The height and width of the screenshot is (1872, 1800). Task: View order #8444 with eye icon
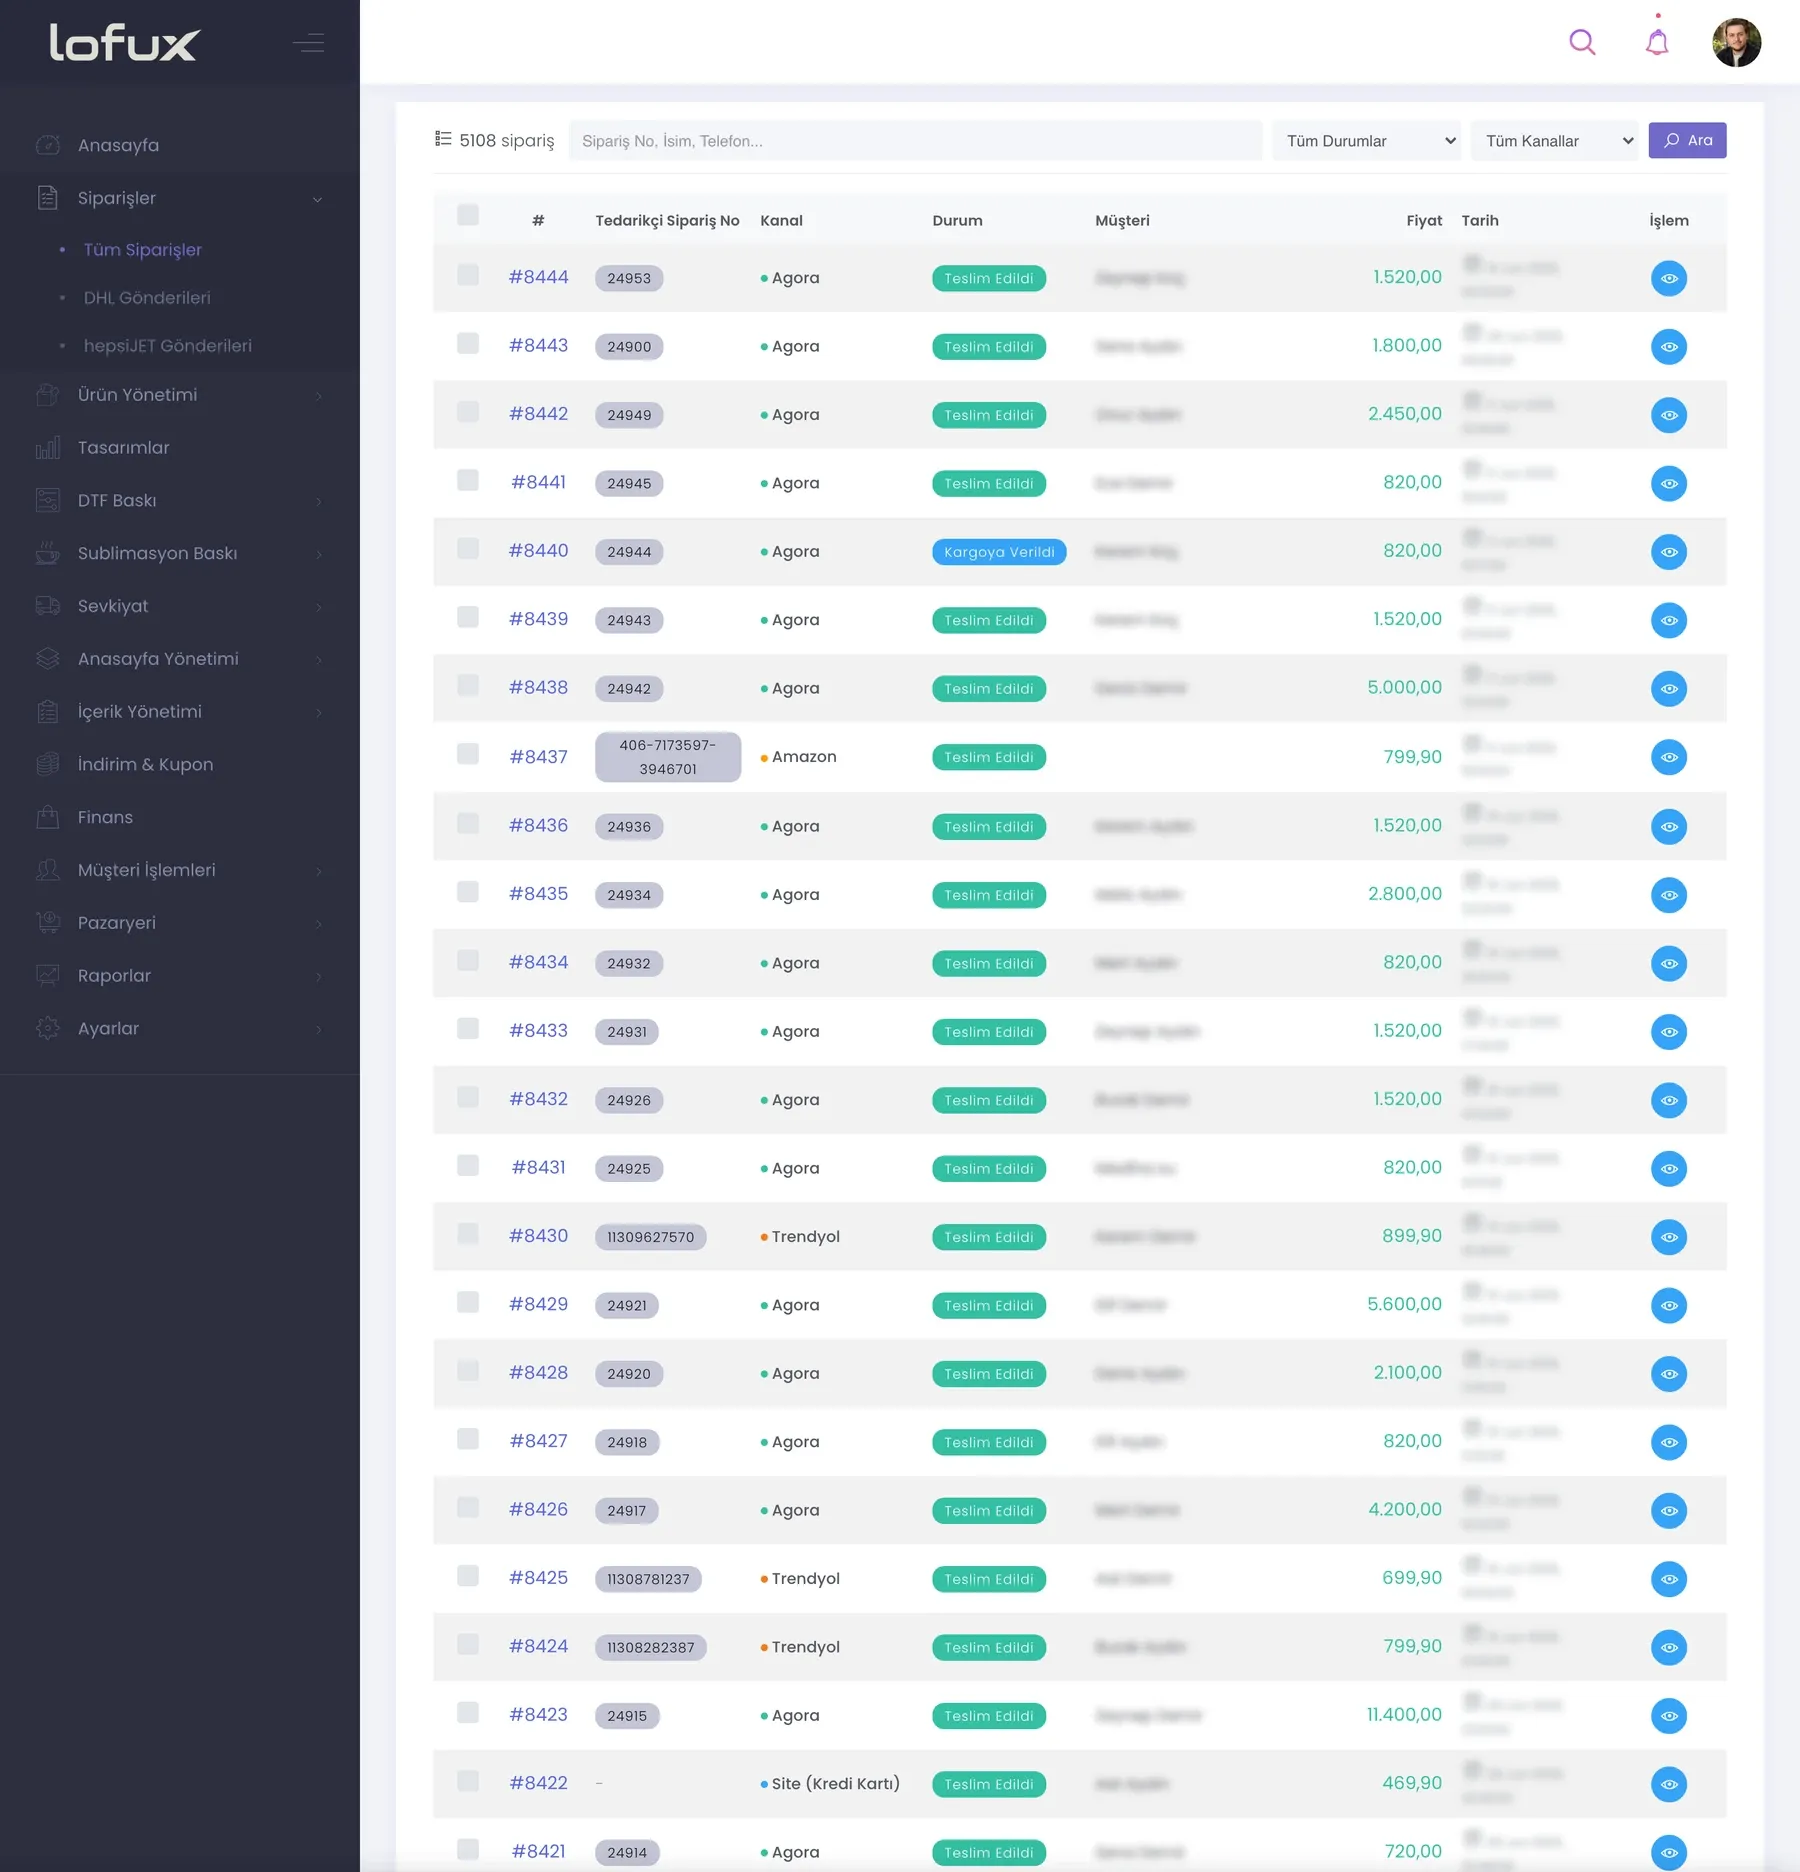[1668, 278]
